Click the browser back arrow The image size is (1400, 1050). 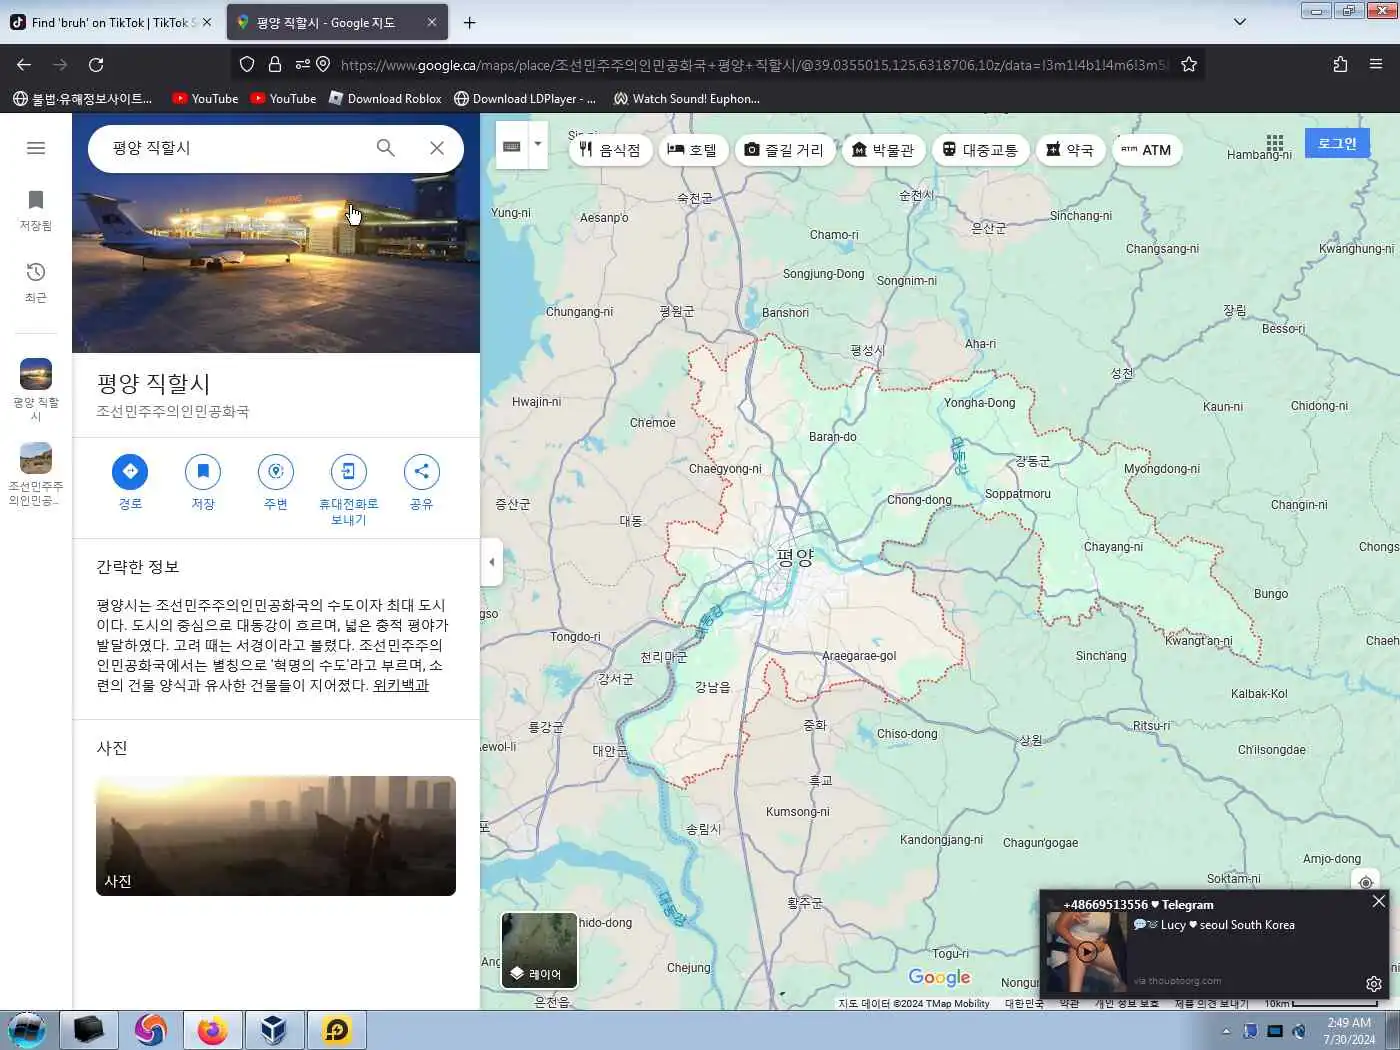point(24,64)
